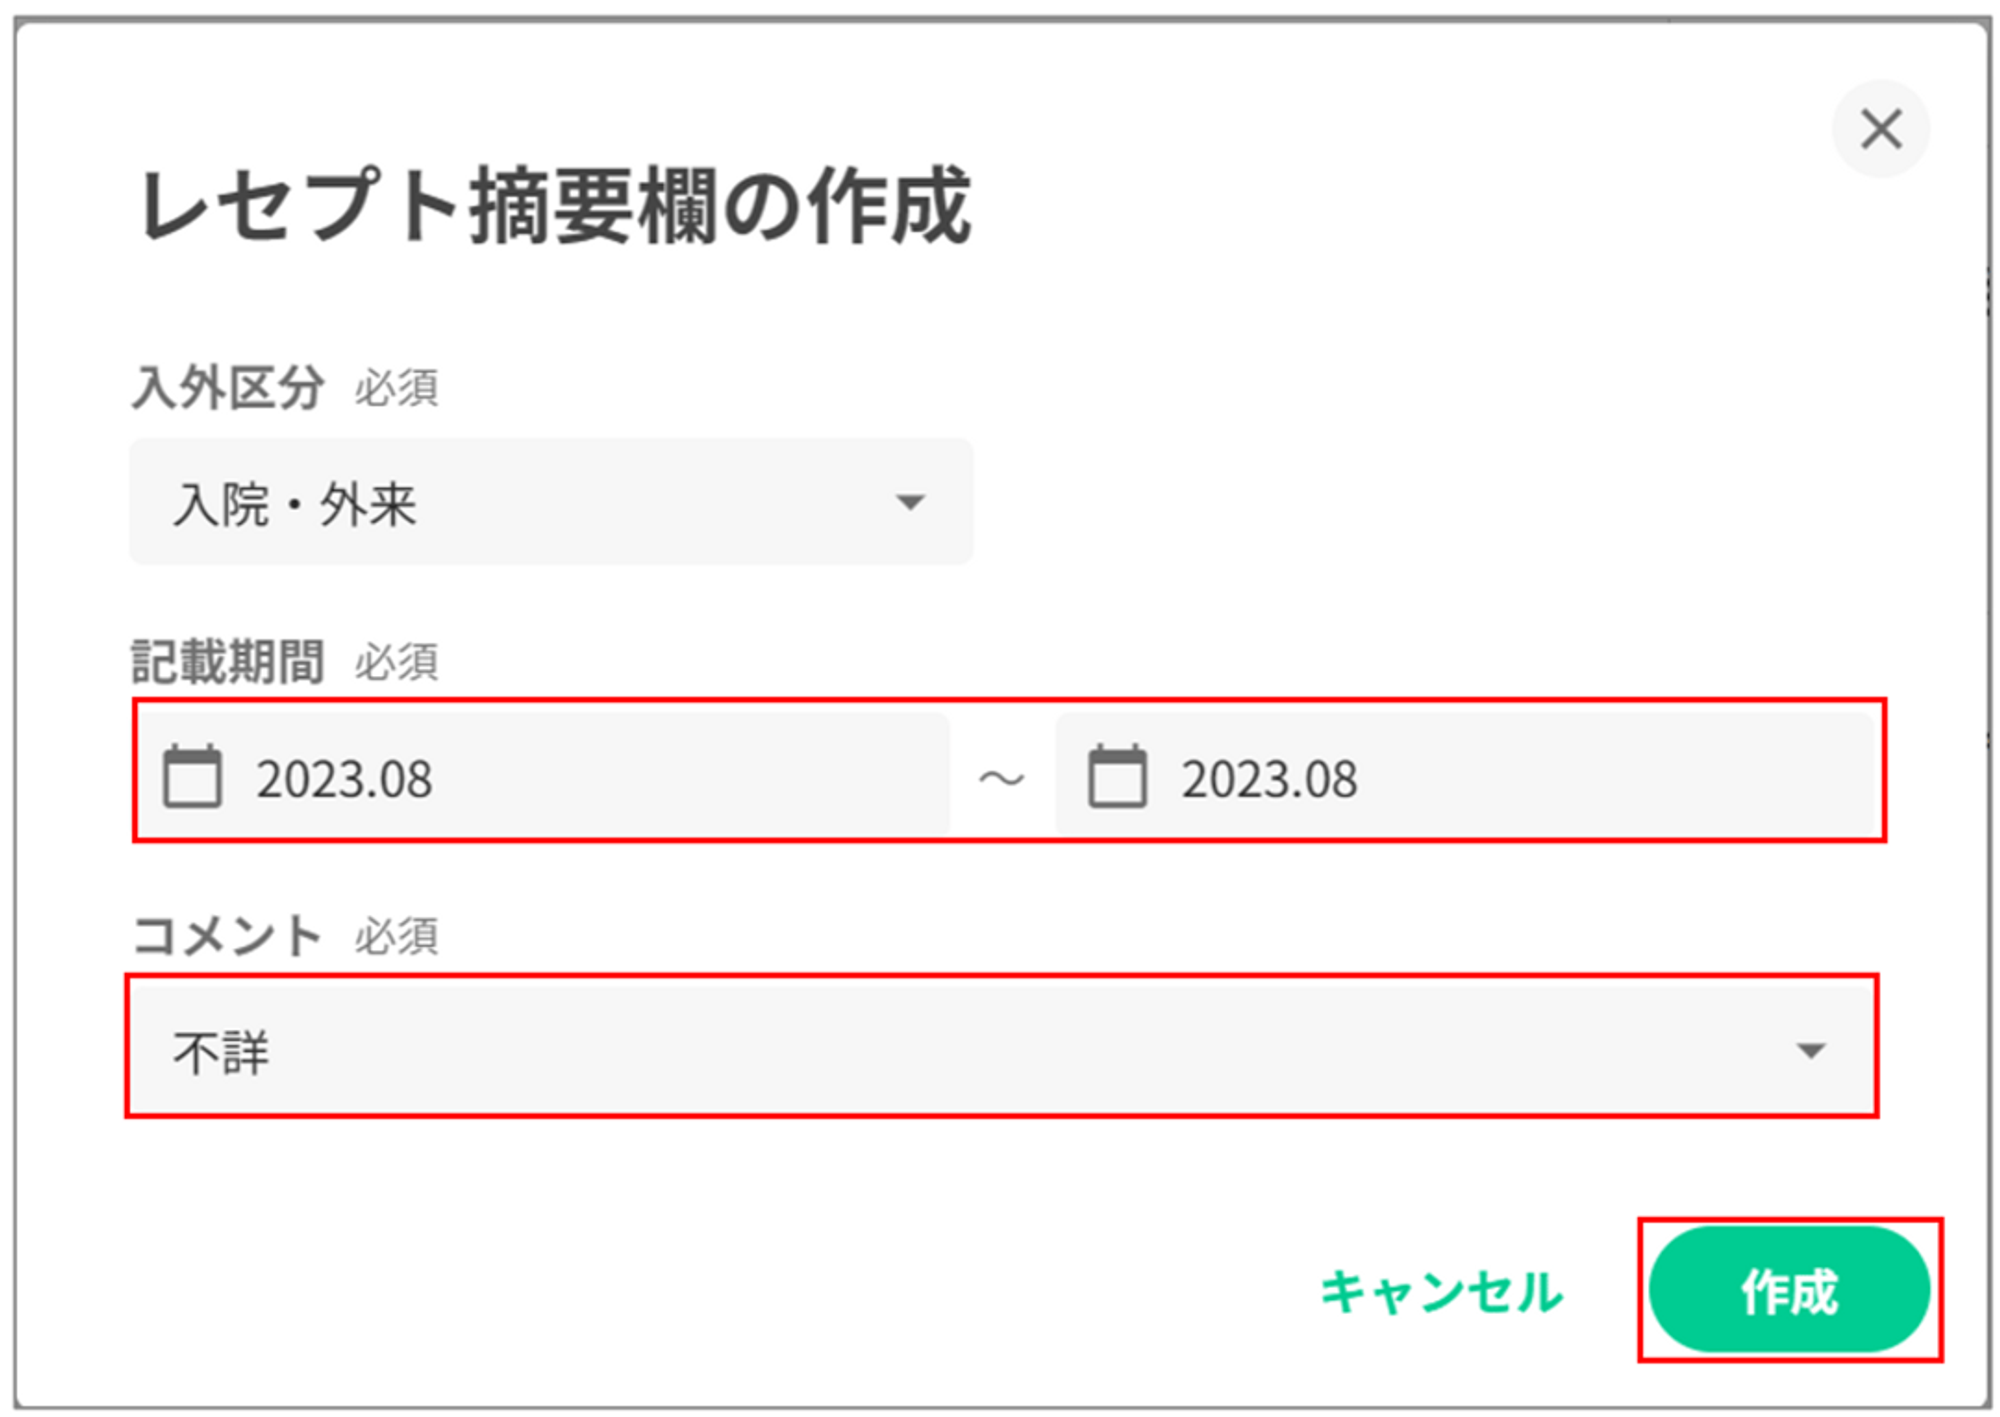Click the コメント field label
Viewport: 2000px width, 1417px height.
click(226, 937)
